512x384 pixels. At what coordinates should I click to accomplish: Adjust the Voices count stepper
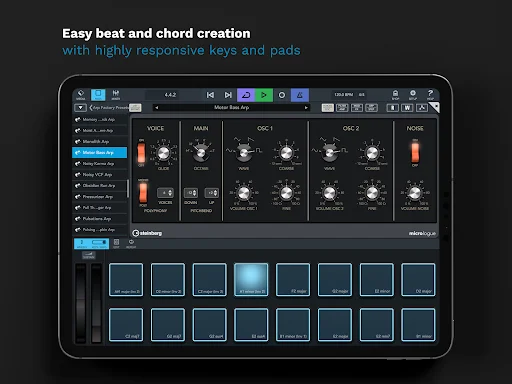[x=165, y=193]
